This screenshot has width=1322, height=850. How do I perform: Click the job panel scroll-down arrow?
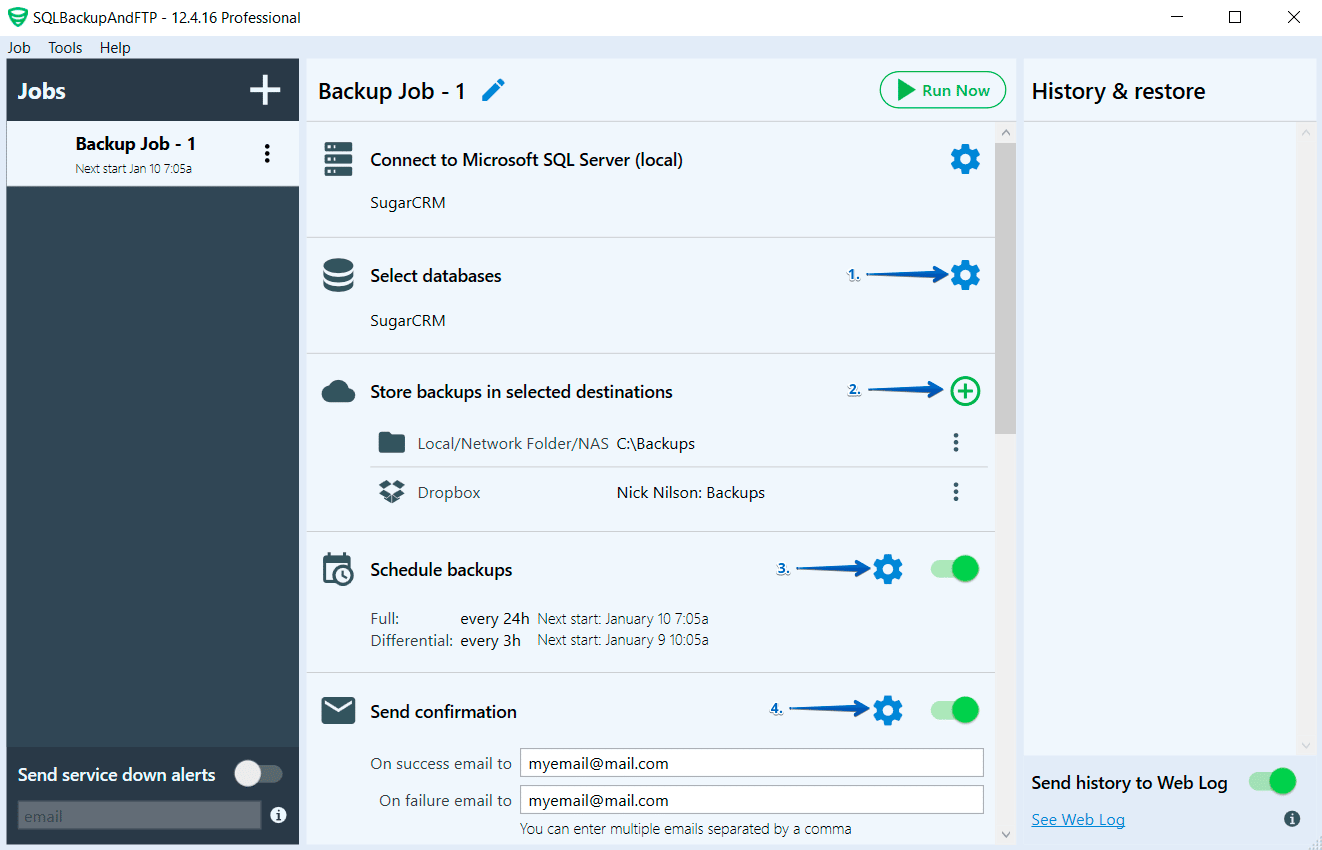point(1006,833)
